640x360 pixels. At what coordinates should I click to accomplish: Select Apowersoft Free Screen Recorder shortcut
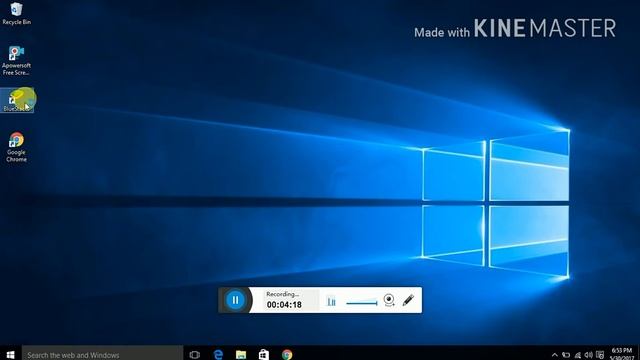[16, 61]
